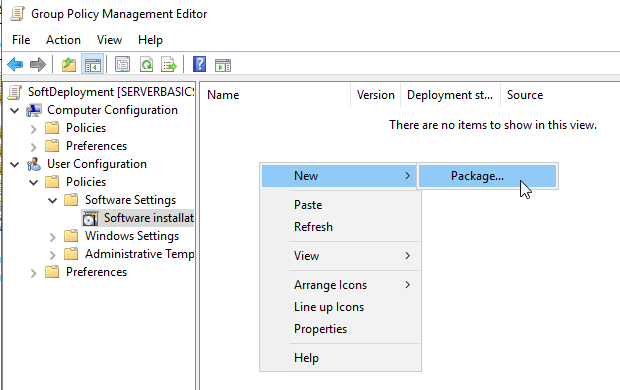Open the toolbar Properties icon

click(122, 64)
